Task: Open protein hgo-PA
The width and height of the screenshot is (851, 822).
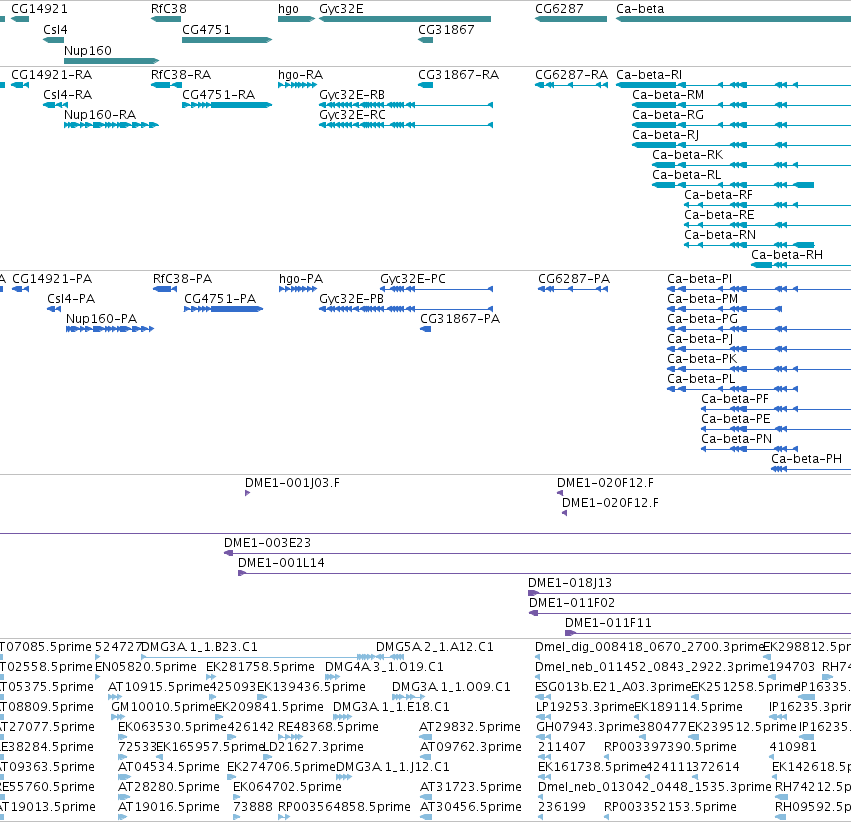Action: (x=301, y=279)
